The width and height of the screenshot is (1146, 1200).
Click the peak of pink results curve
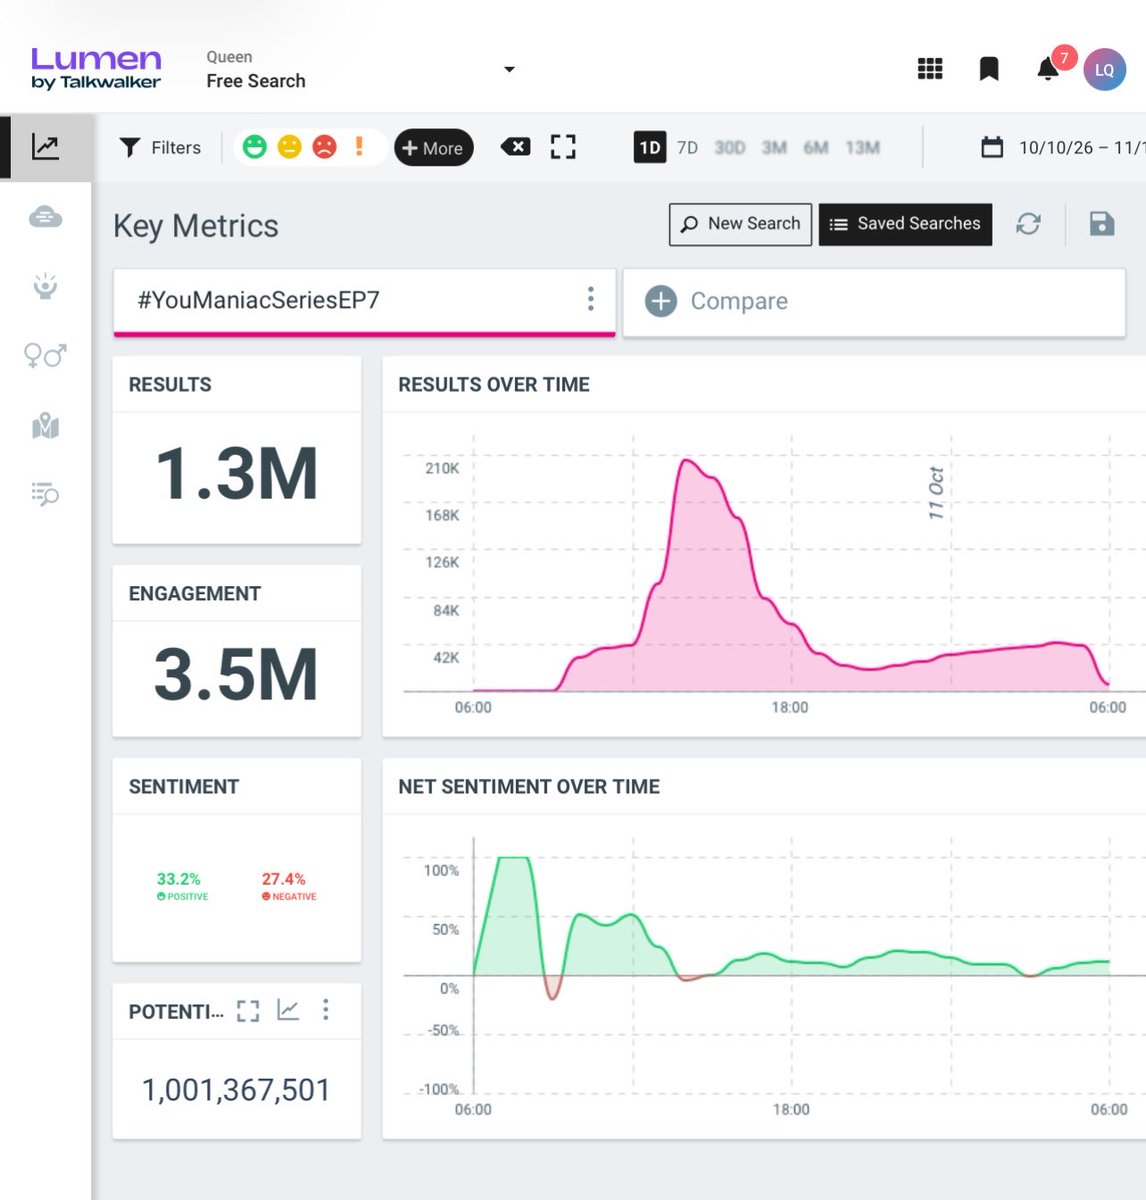686,461
